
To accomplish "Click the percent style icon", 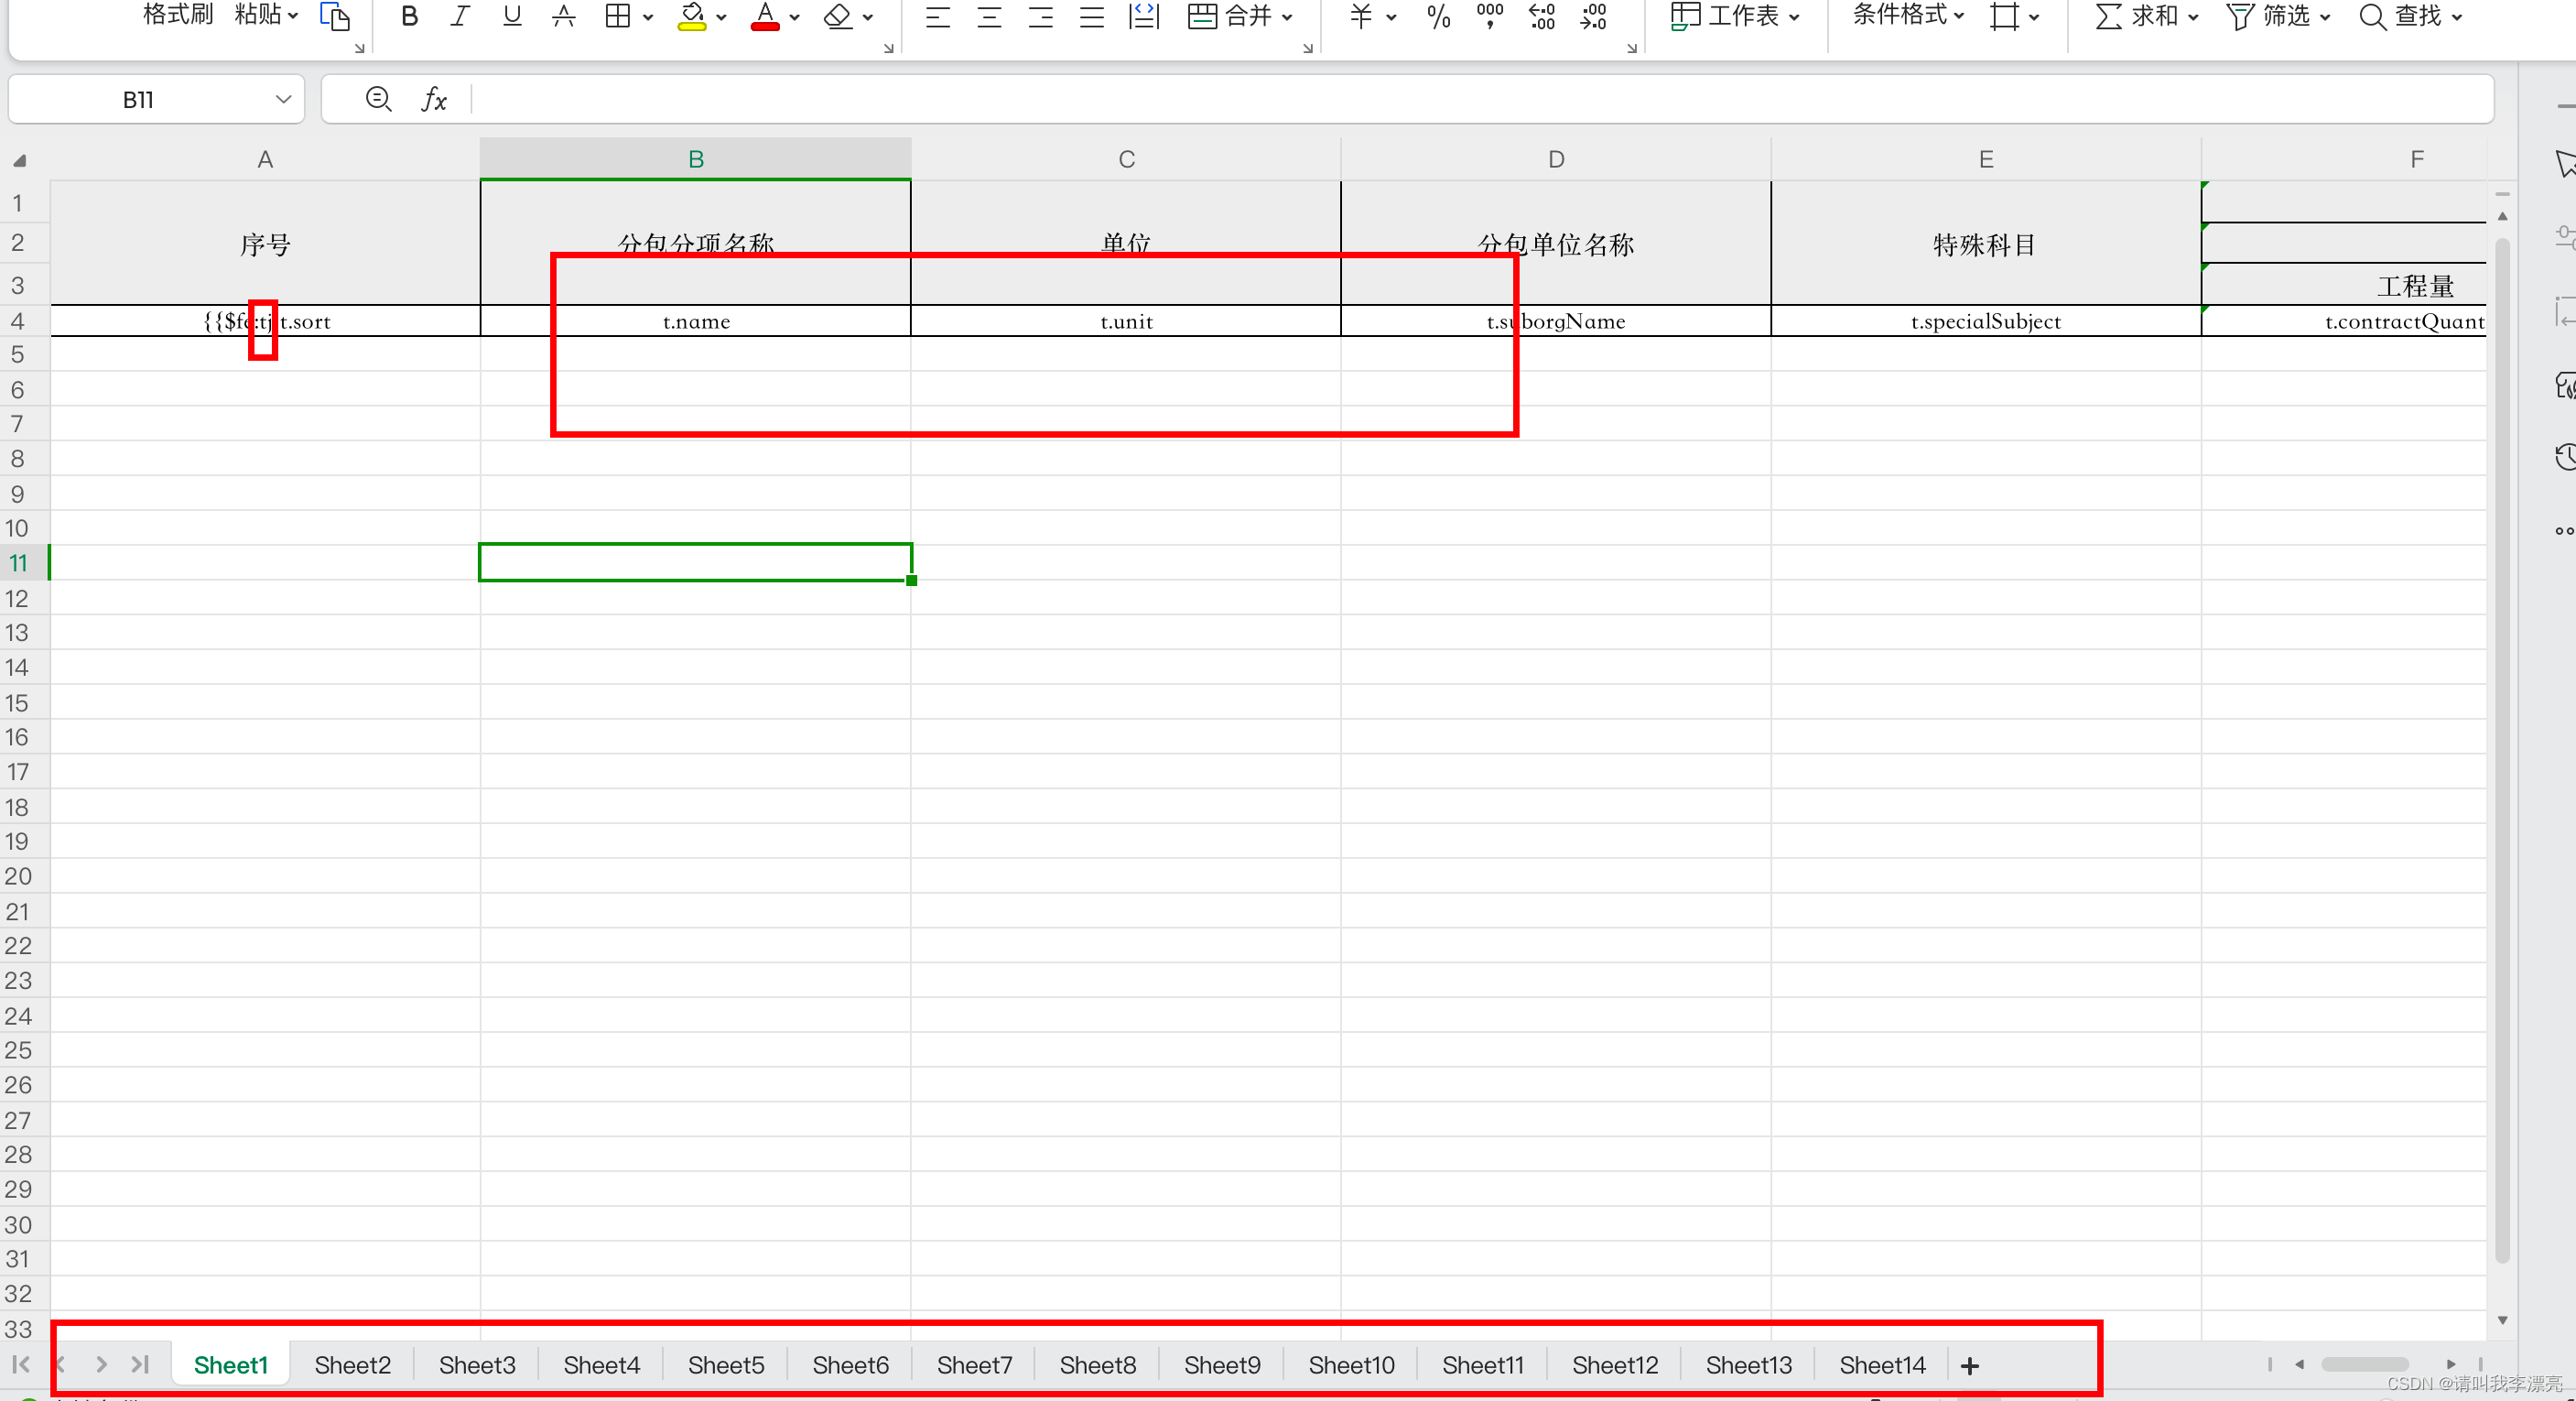I will pyautogui.click(x=1438, y=16).
